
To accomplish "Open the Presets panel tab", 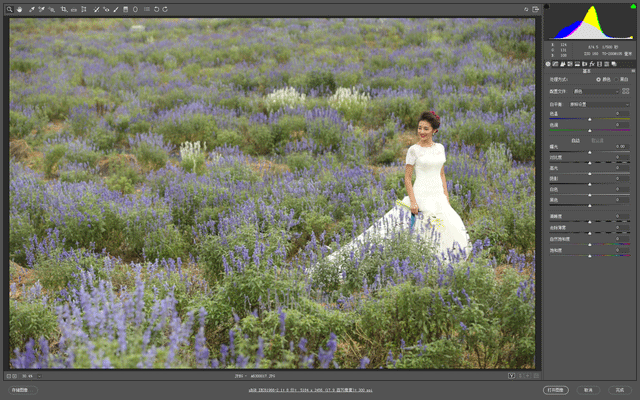I will (x=607, y=64).
